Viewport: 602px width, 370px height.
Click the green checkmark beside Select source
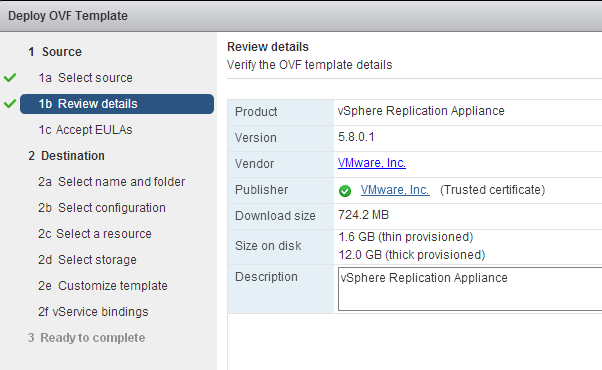point(10,78)
